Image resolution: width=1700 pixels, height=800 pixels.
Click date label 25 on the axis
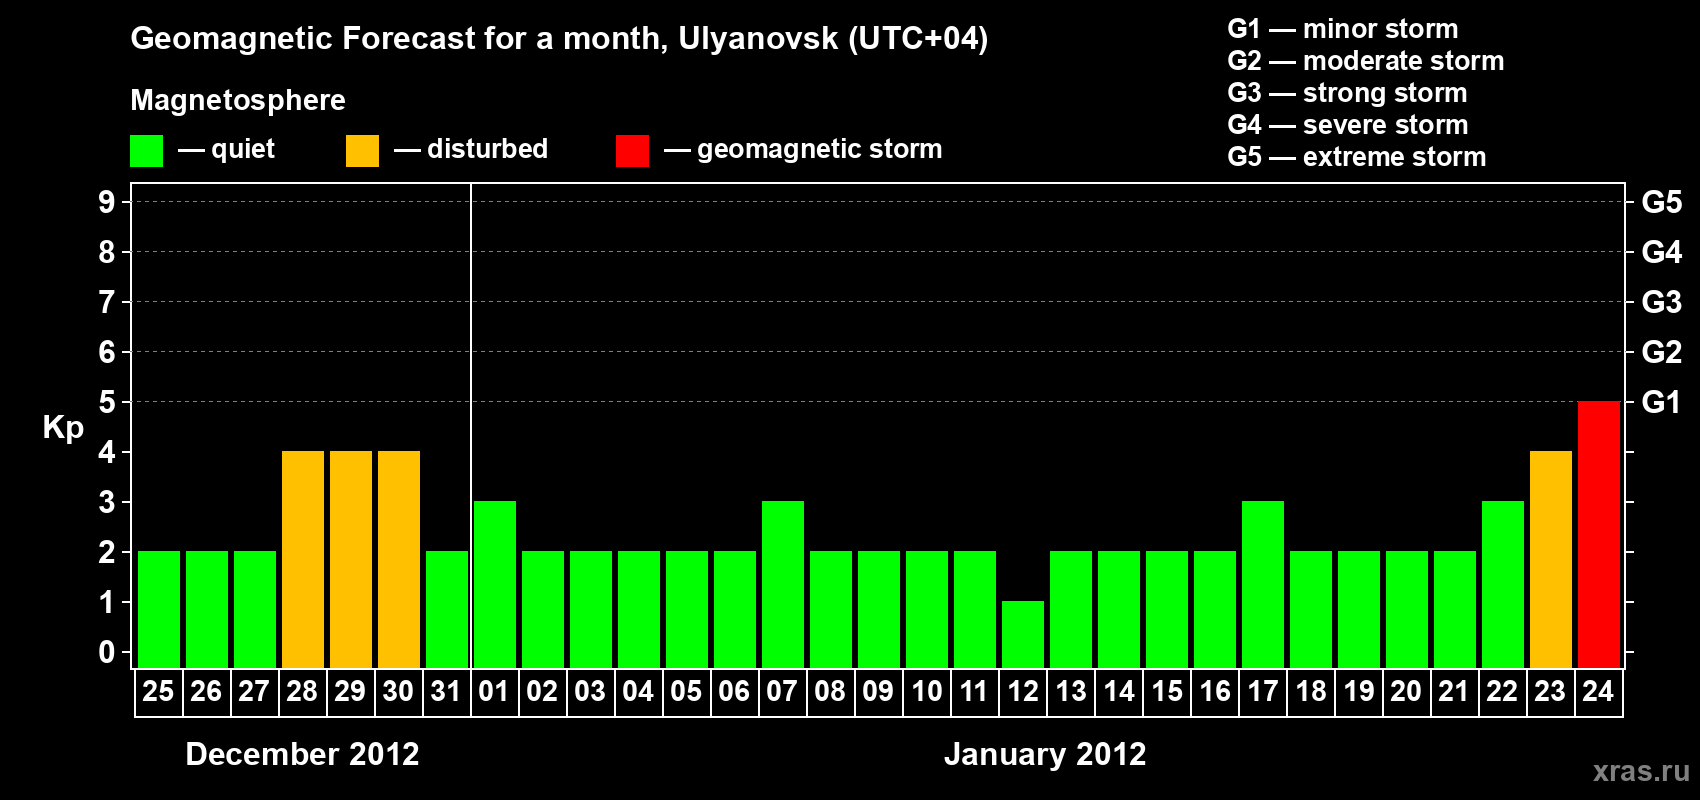(158, 691)
